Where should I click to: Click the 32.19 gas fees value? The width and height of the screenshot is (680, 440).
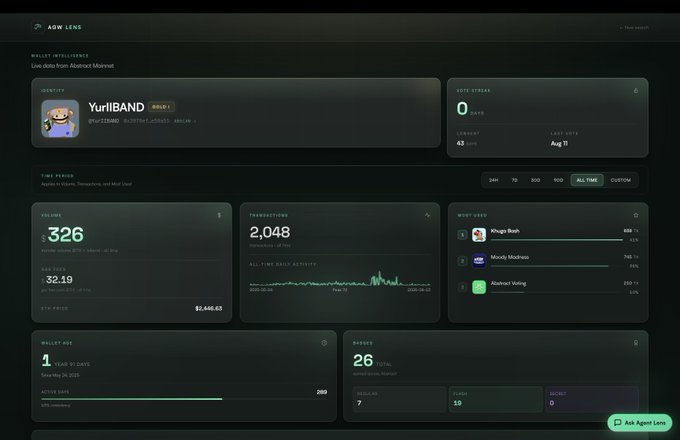coord(59,280)
